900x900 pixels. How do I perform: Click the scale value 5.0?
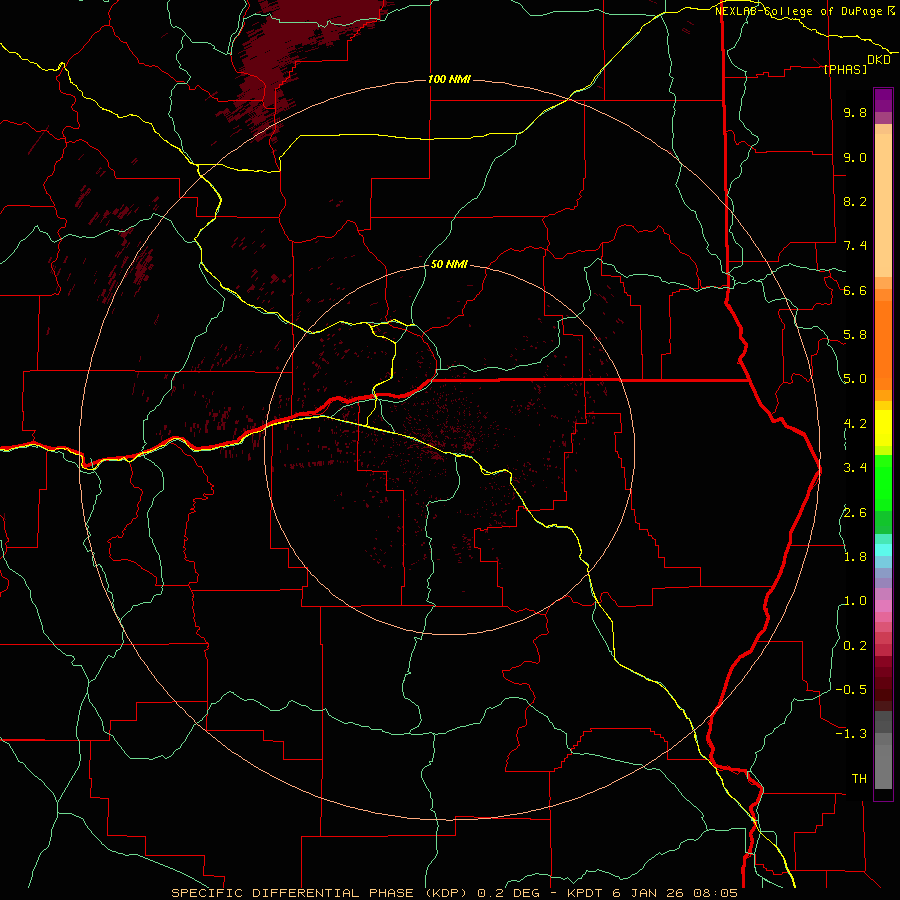click(855, 379)
